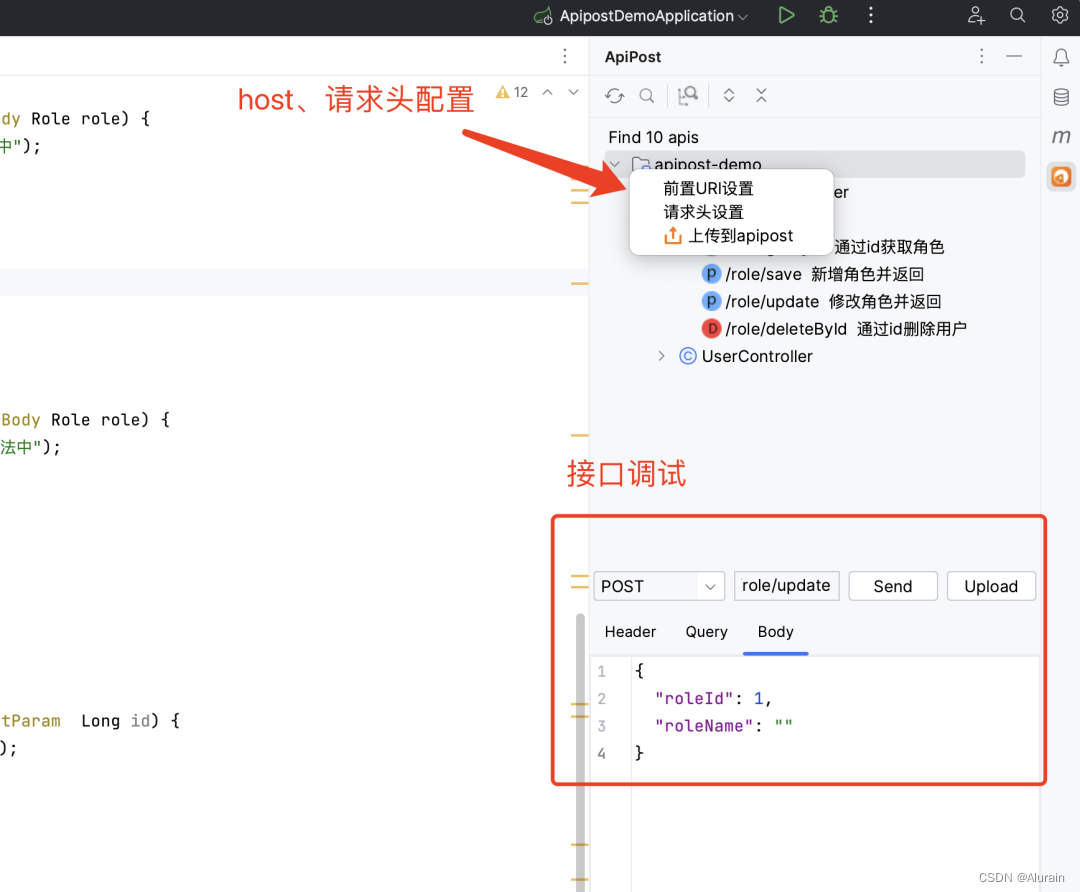1080x892 pixels.
Task: Click the Upload button
Action: click(x=991, y=585)
